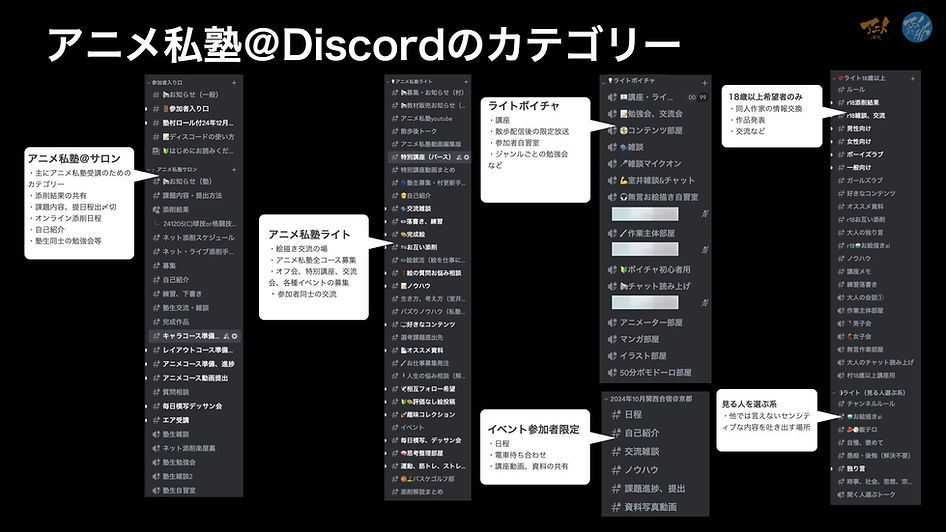
Task: Join 室井雑談&チャット voice channel
Action: (655, 180)
